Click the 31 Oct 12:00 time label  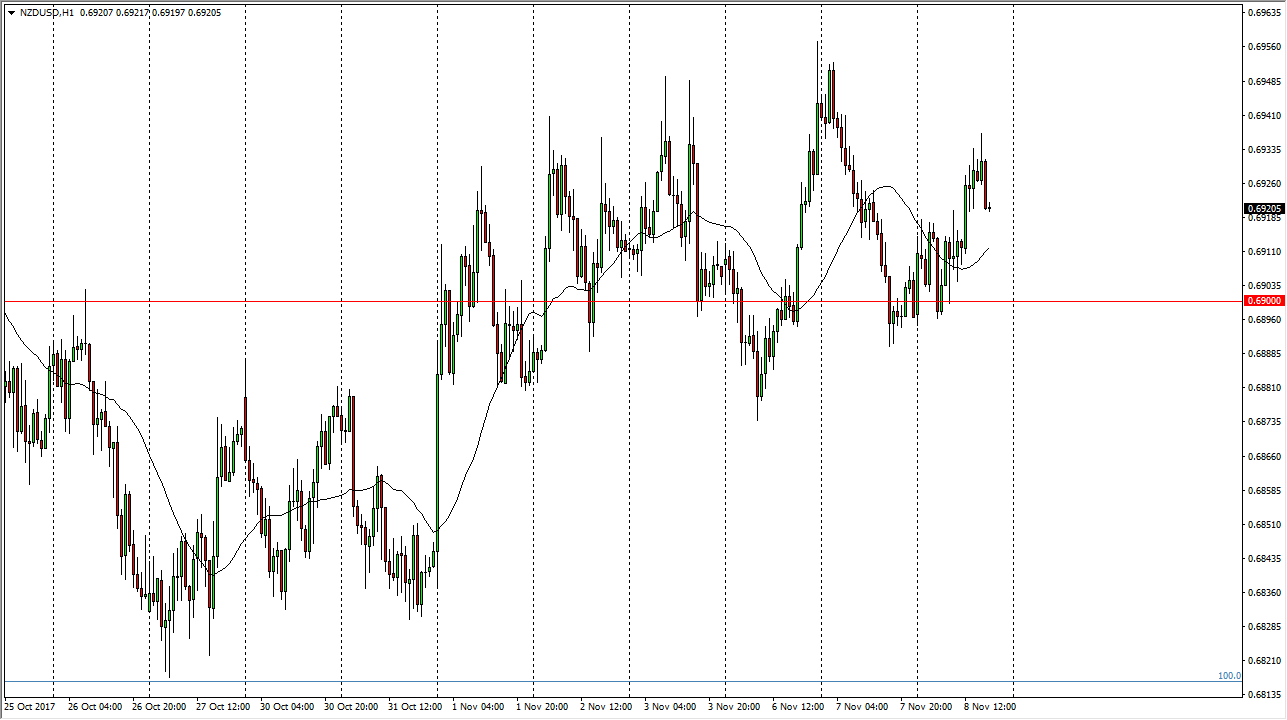414,707
